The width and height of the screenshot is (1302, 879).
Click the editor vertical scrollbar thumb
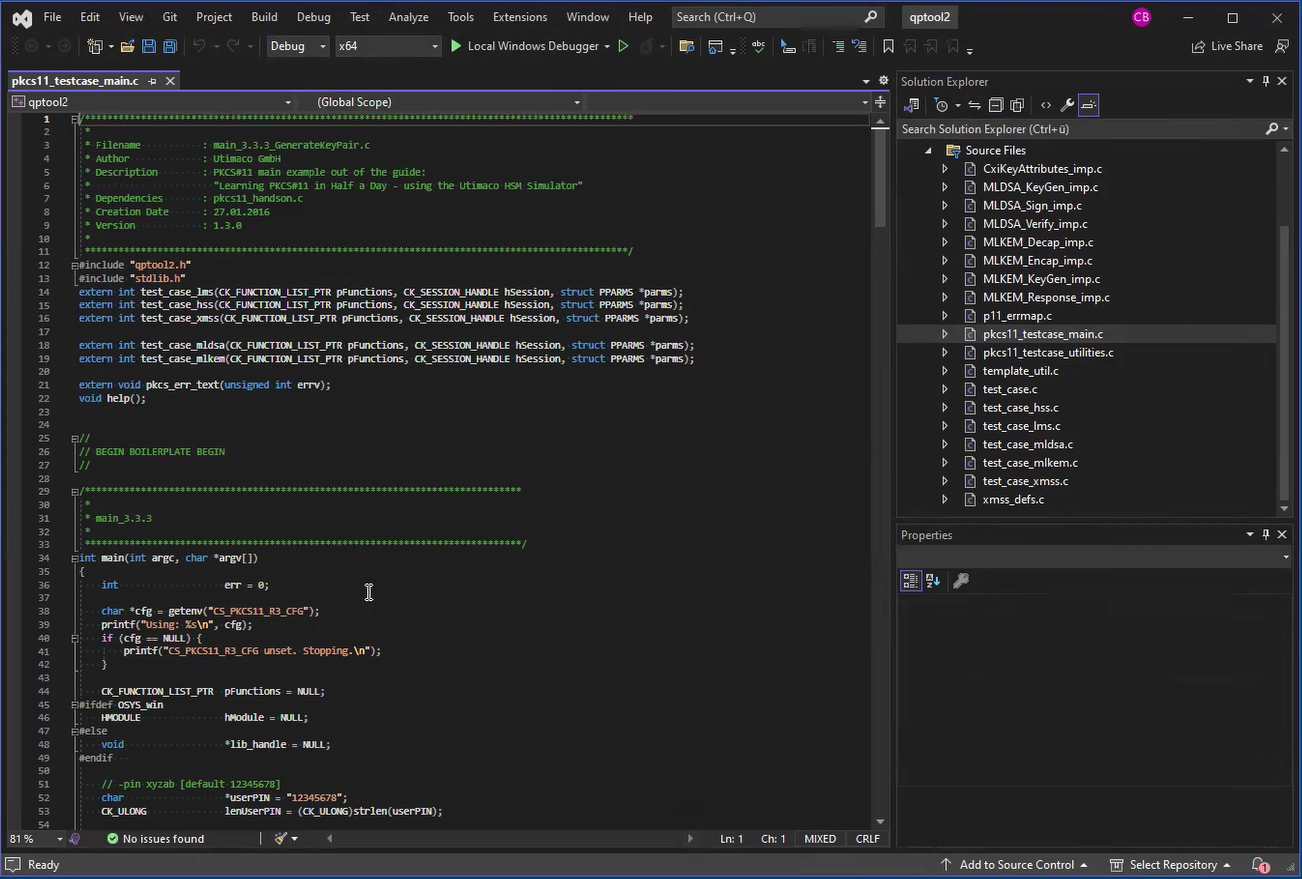click(880, 178)
